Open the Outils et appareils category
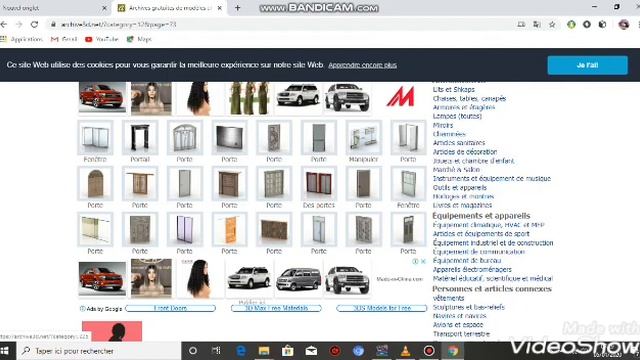Screen dimensions: 640x360 [x=460, y=188]
